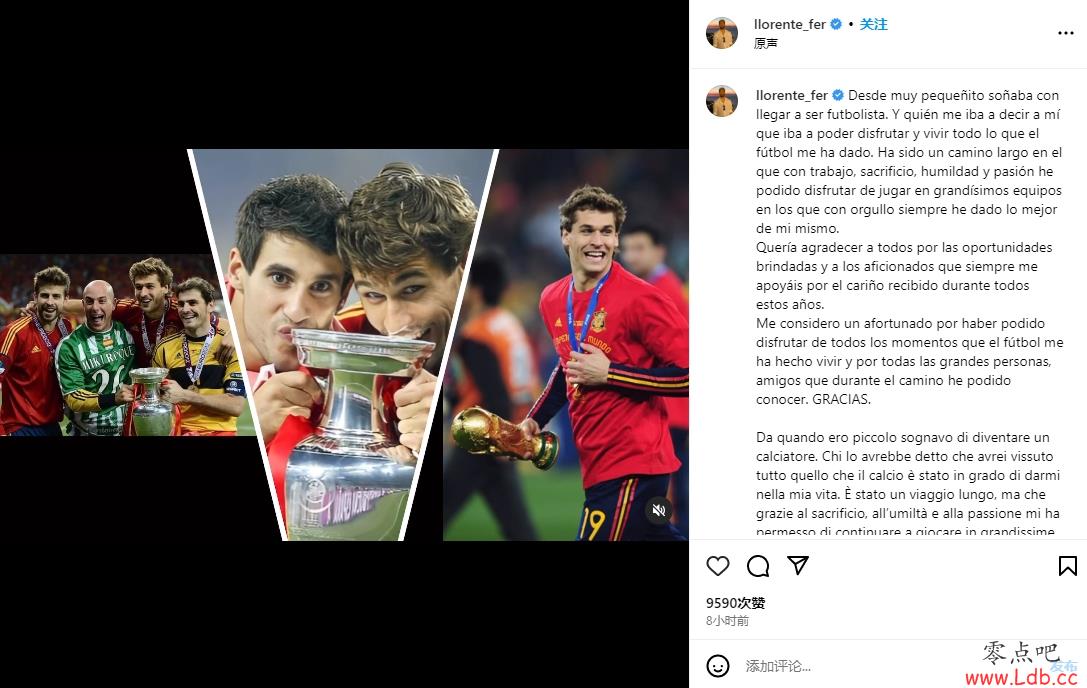Focus the 添加评论 comment input field
The image size is (1087, 688).
click(x=860, y=666)
